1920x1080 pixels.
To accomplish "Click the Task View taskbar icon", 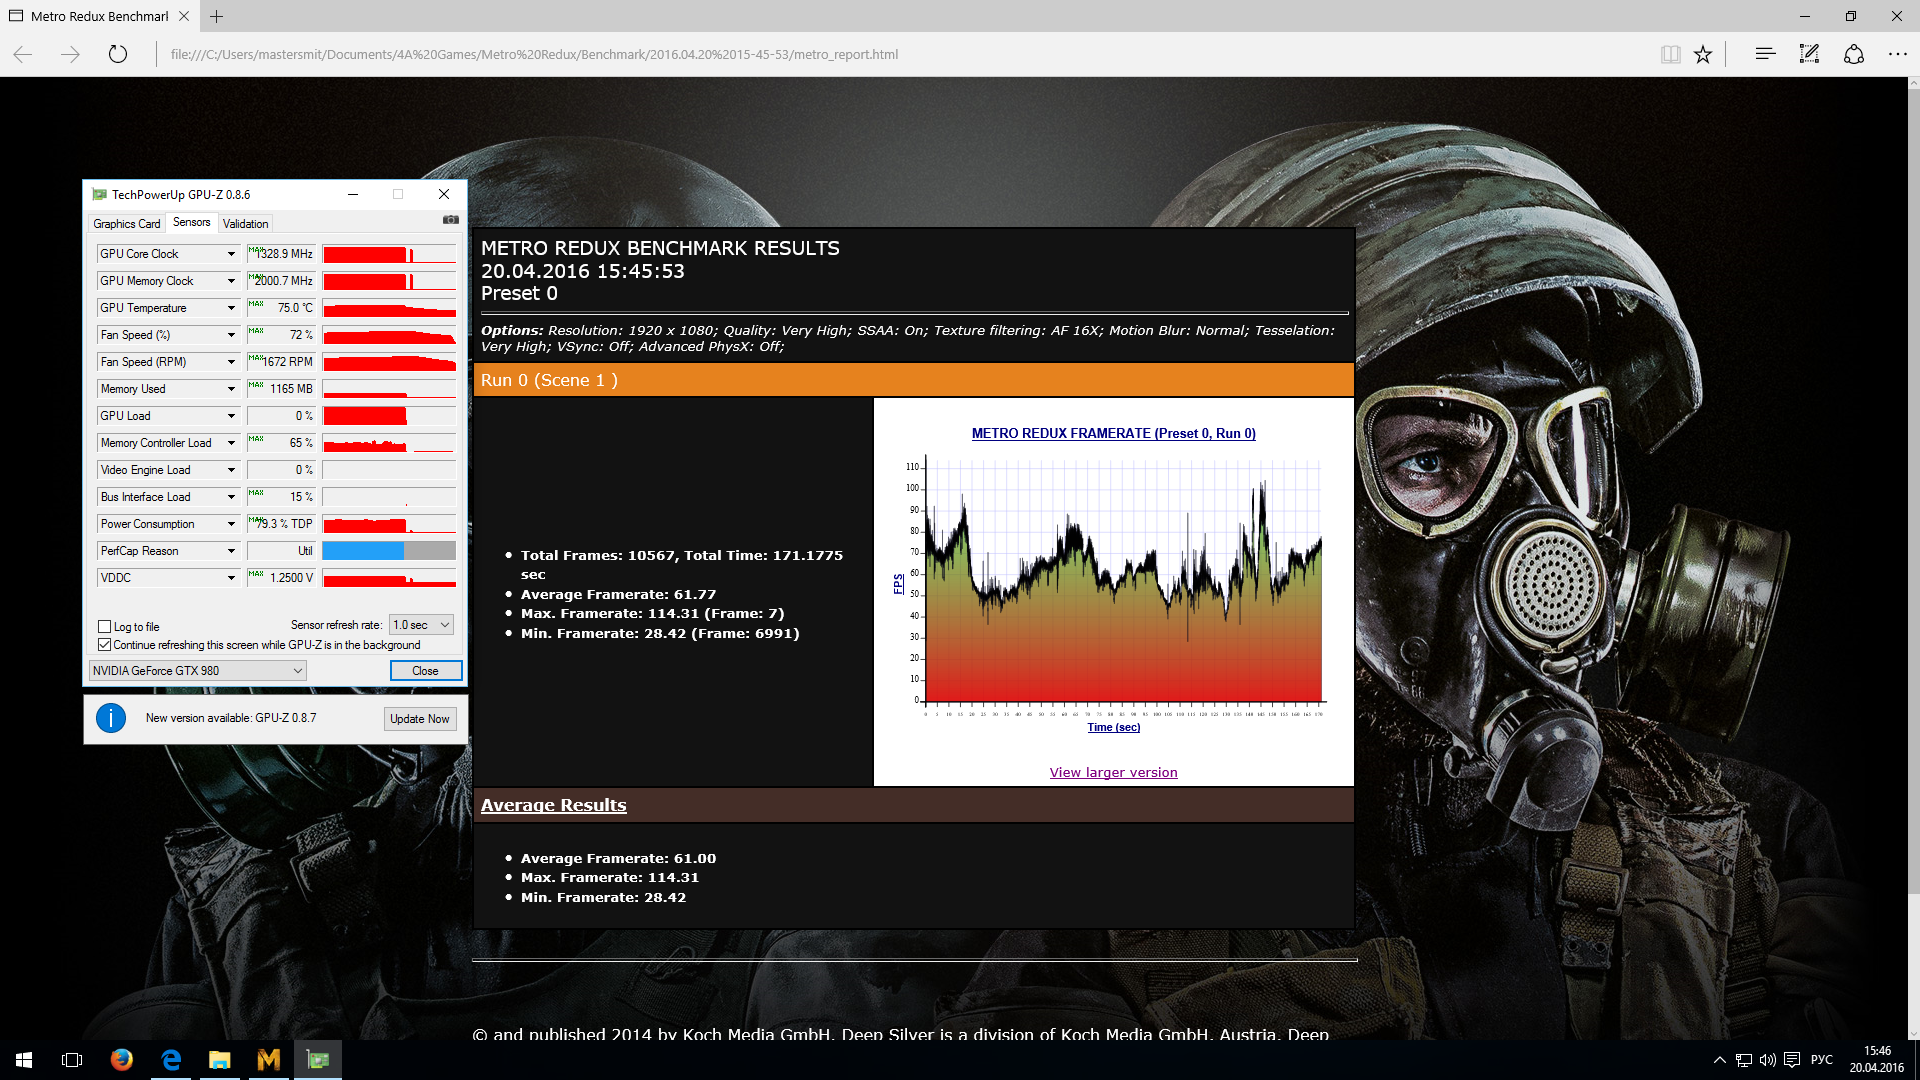I will 72,1060.
